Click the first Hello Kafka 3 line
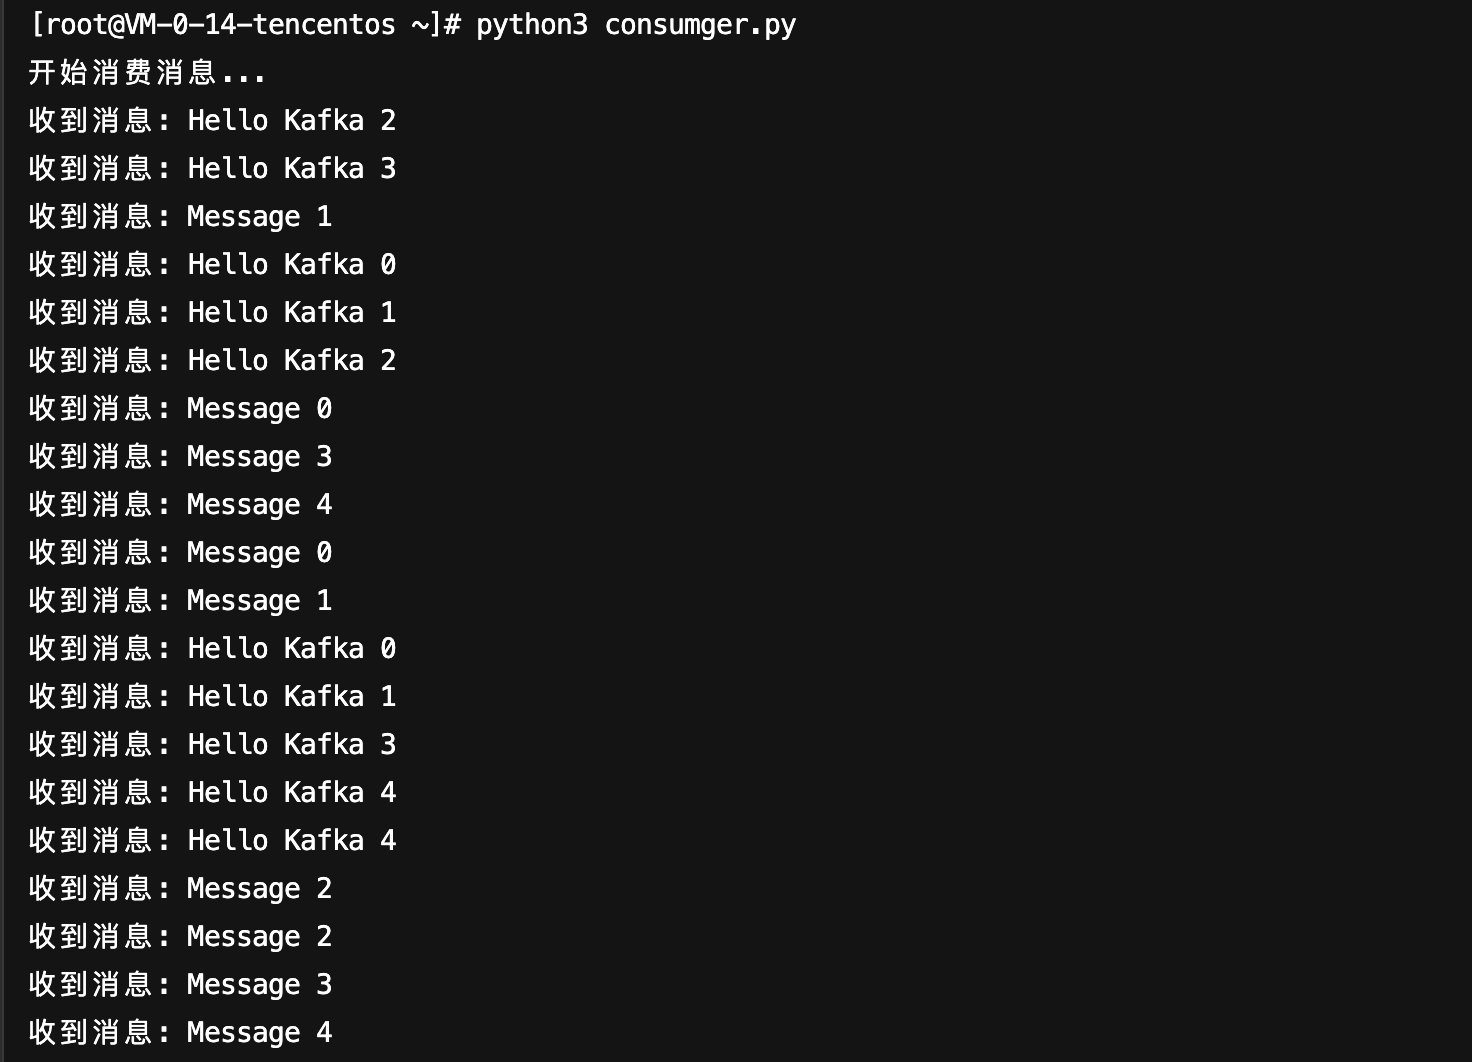 point(212,169)
